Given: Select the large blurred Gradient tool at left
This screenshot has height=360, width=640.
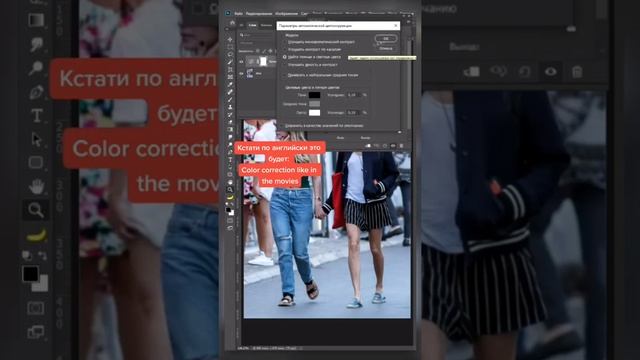Looking at the screenshot, I should point(36,20).
